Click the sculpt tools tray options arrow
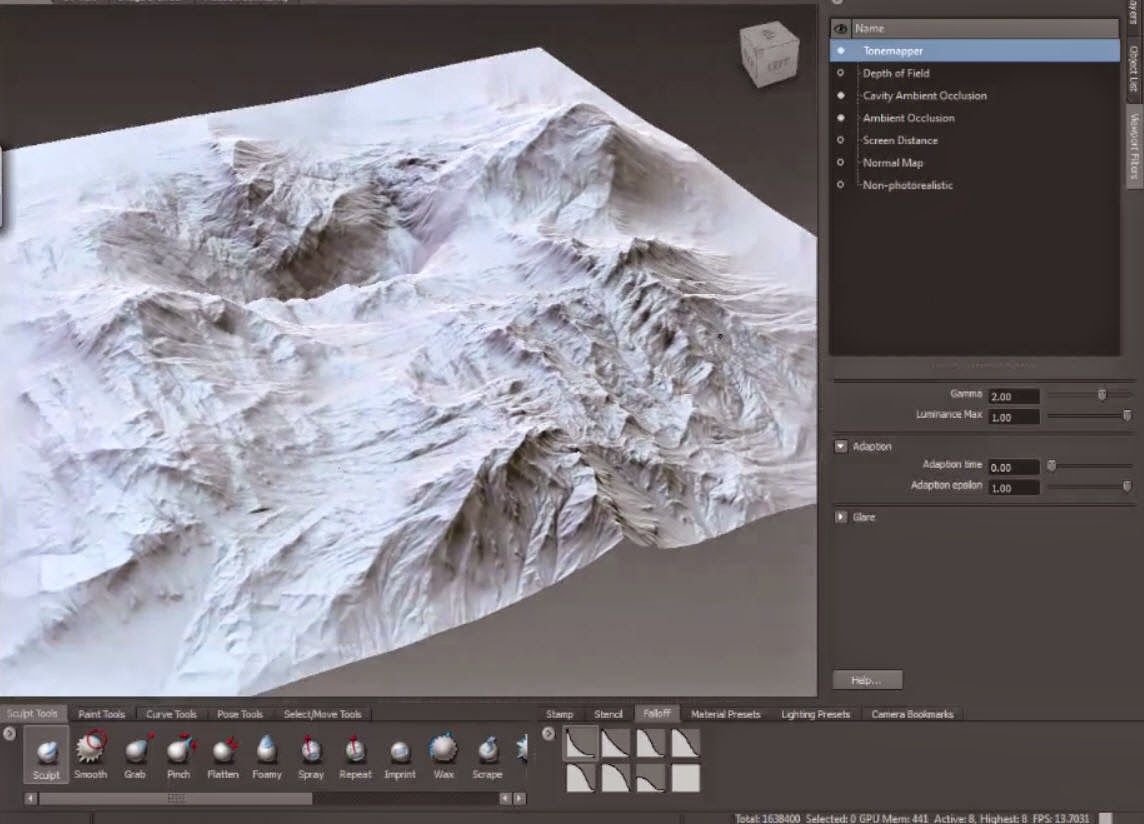Screen dimensions: 1144x824 click(9, 734)
